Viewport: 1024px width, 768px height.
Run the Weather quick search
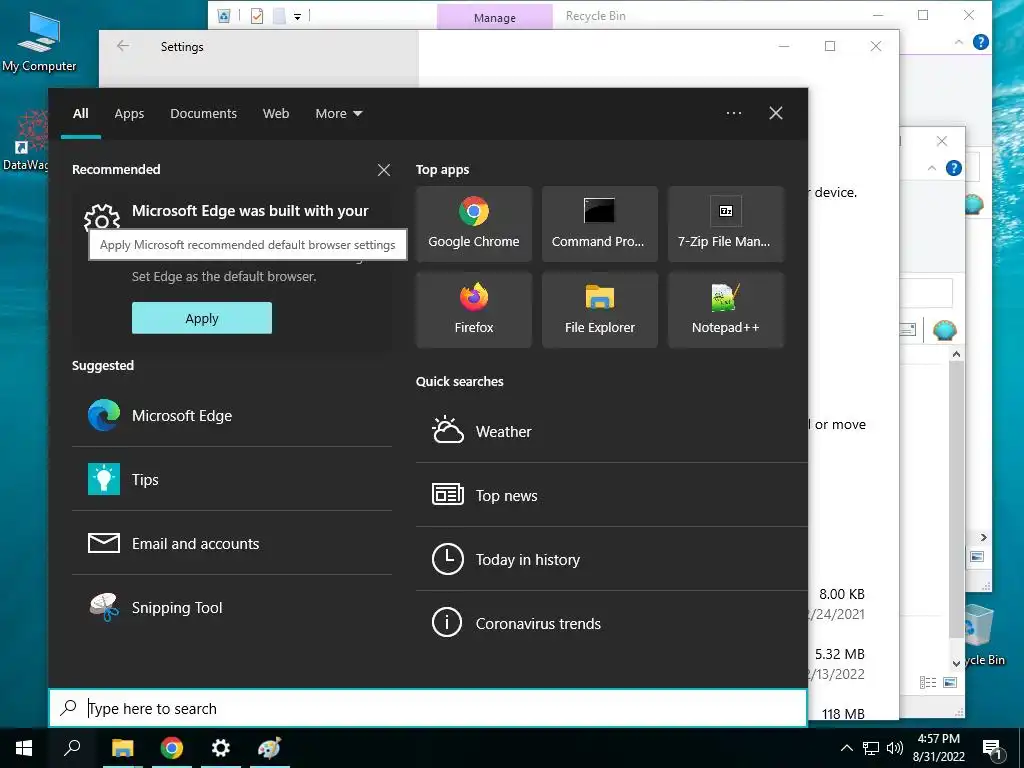tap(611, 431)
